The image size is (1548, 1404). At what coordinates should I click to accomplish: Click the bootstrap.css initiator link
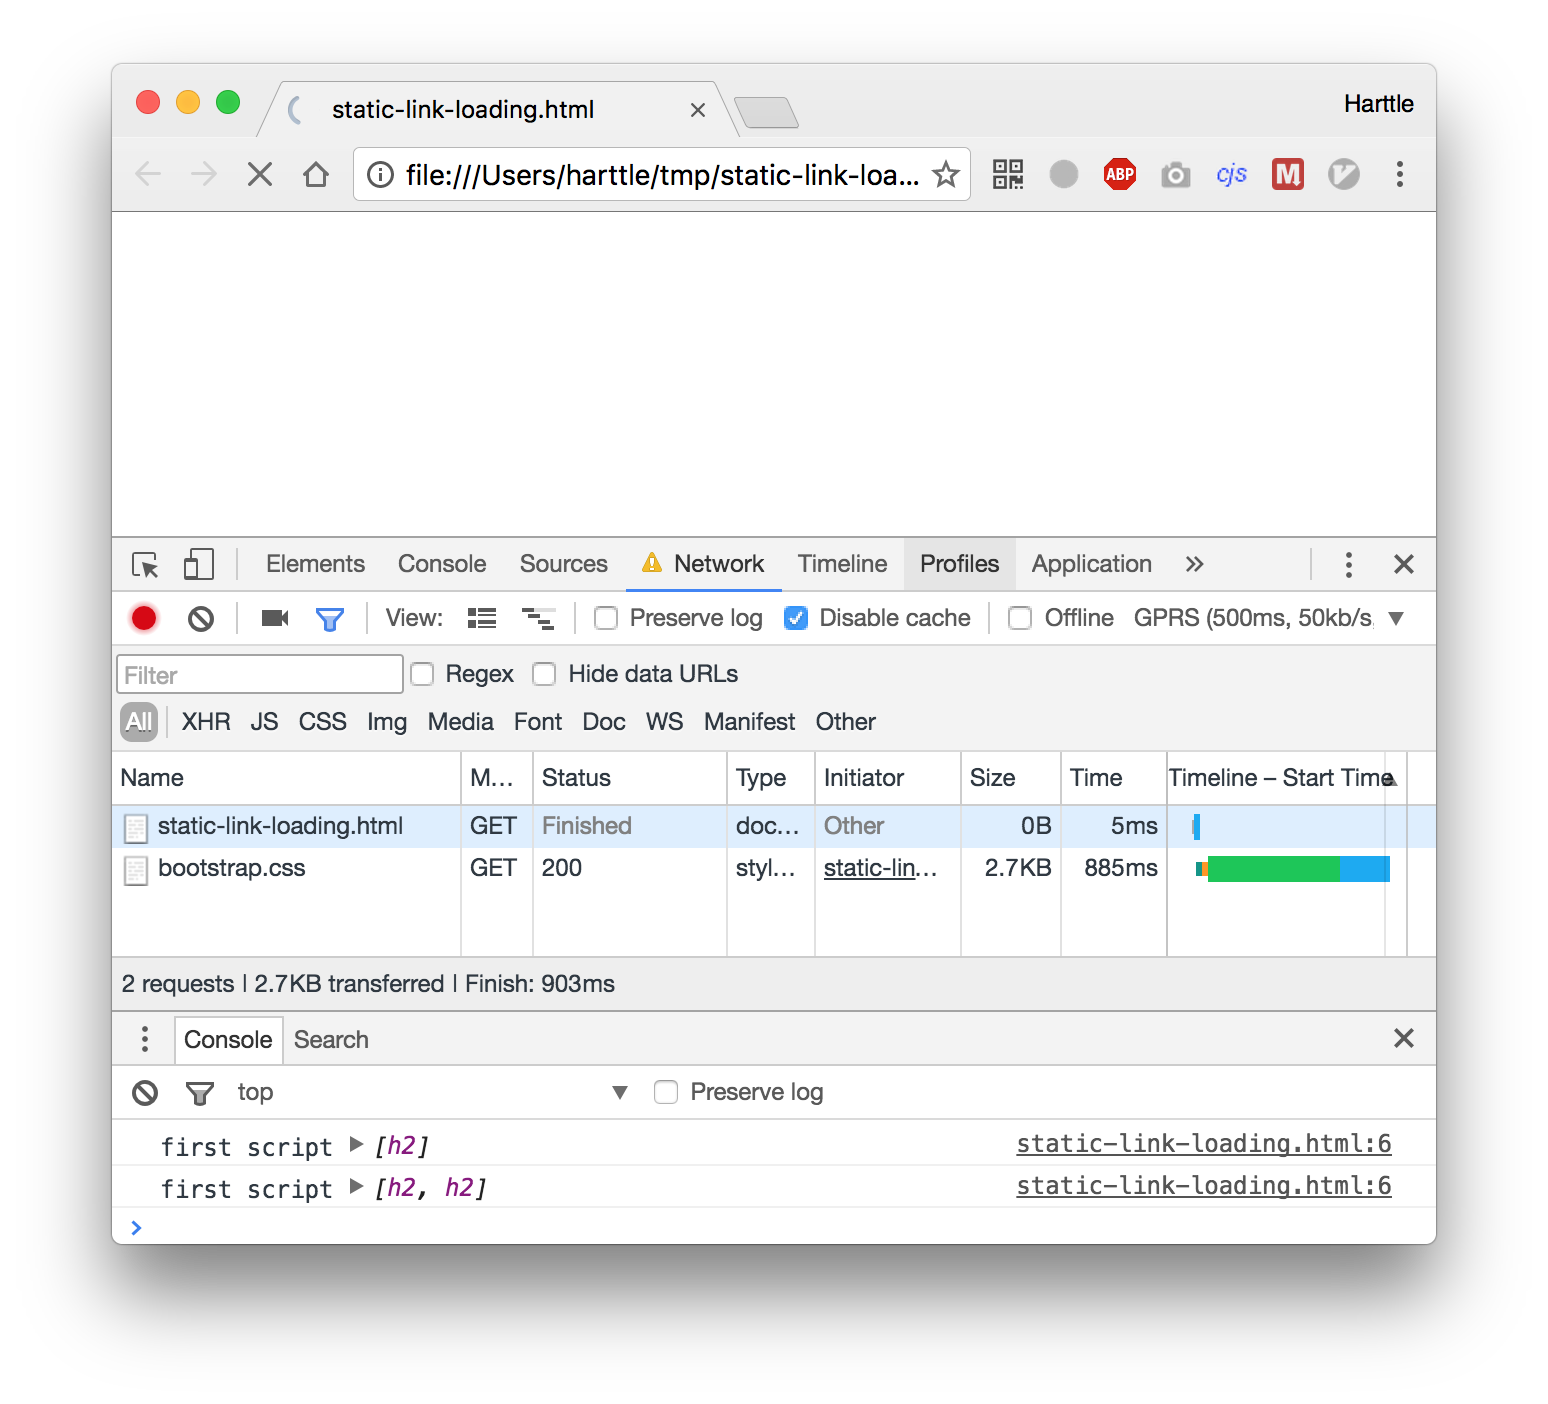point(880,869)
